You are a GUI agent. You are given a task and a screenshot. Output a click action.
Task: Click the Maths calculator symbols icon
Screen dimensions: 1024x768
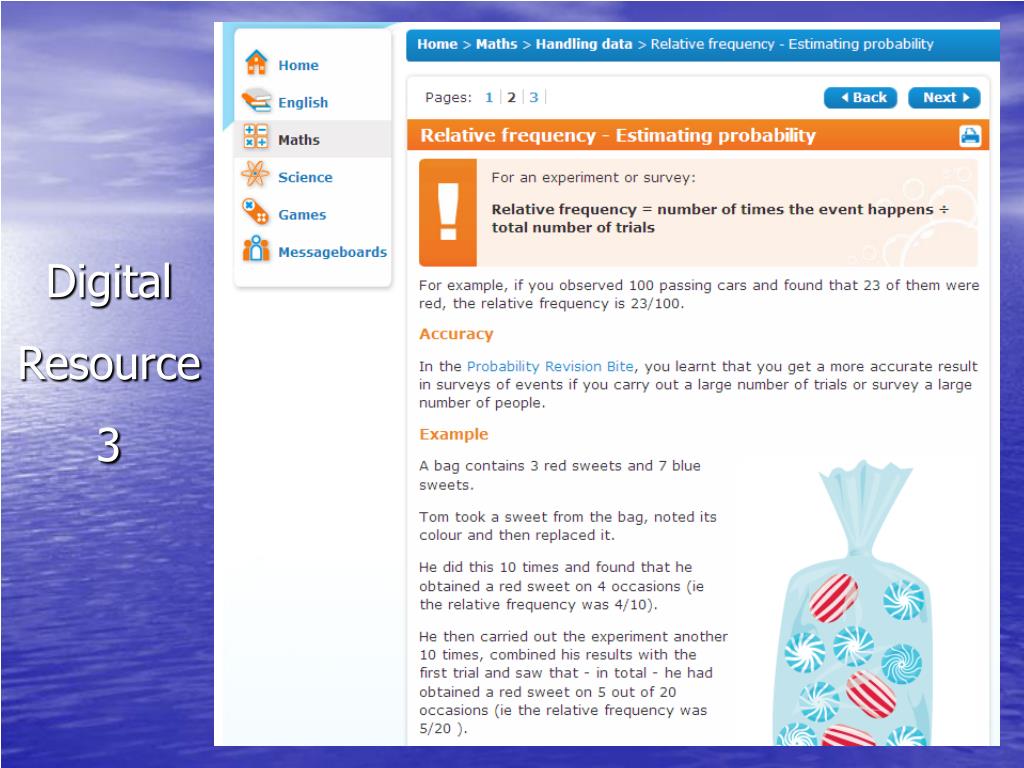click(255, 136)
